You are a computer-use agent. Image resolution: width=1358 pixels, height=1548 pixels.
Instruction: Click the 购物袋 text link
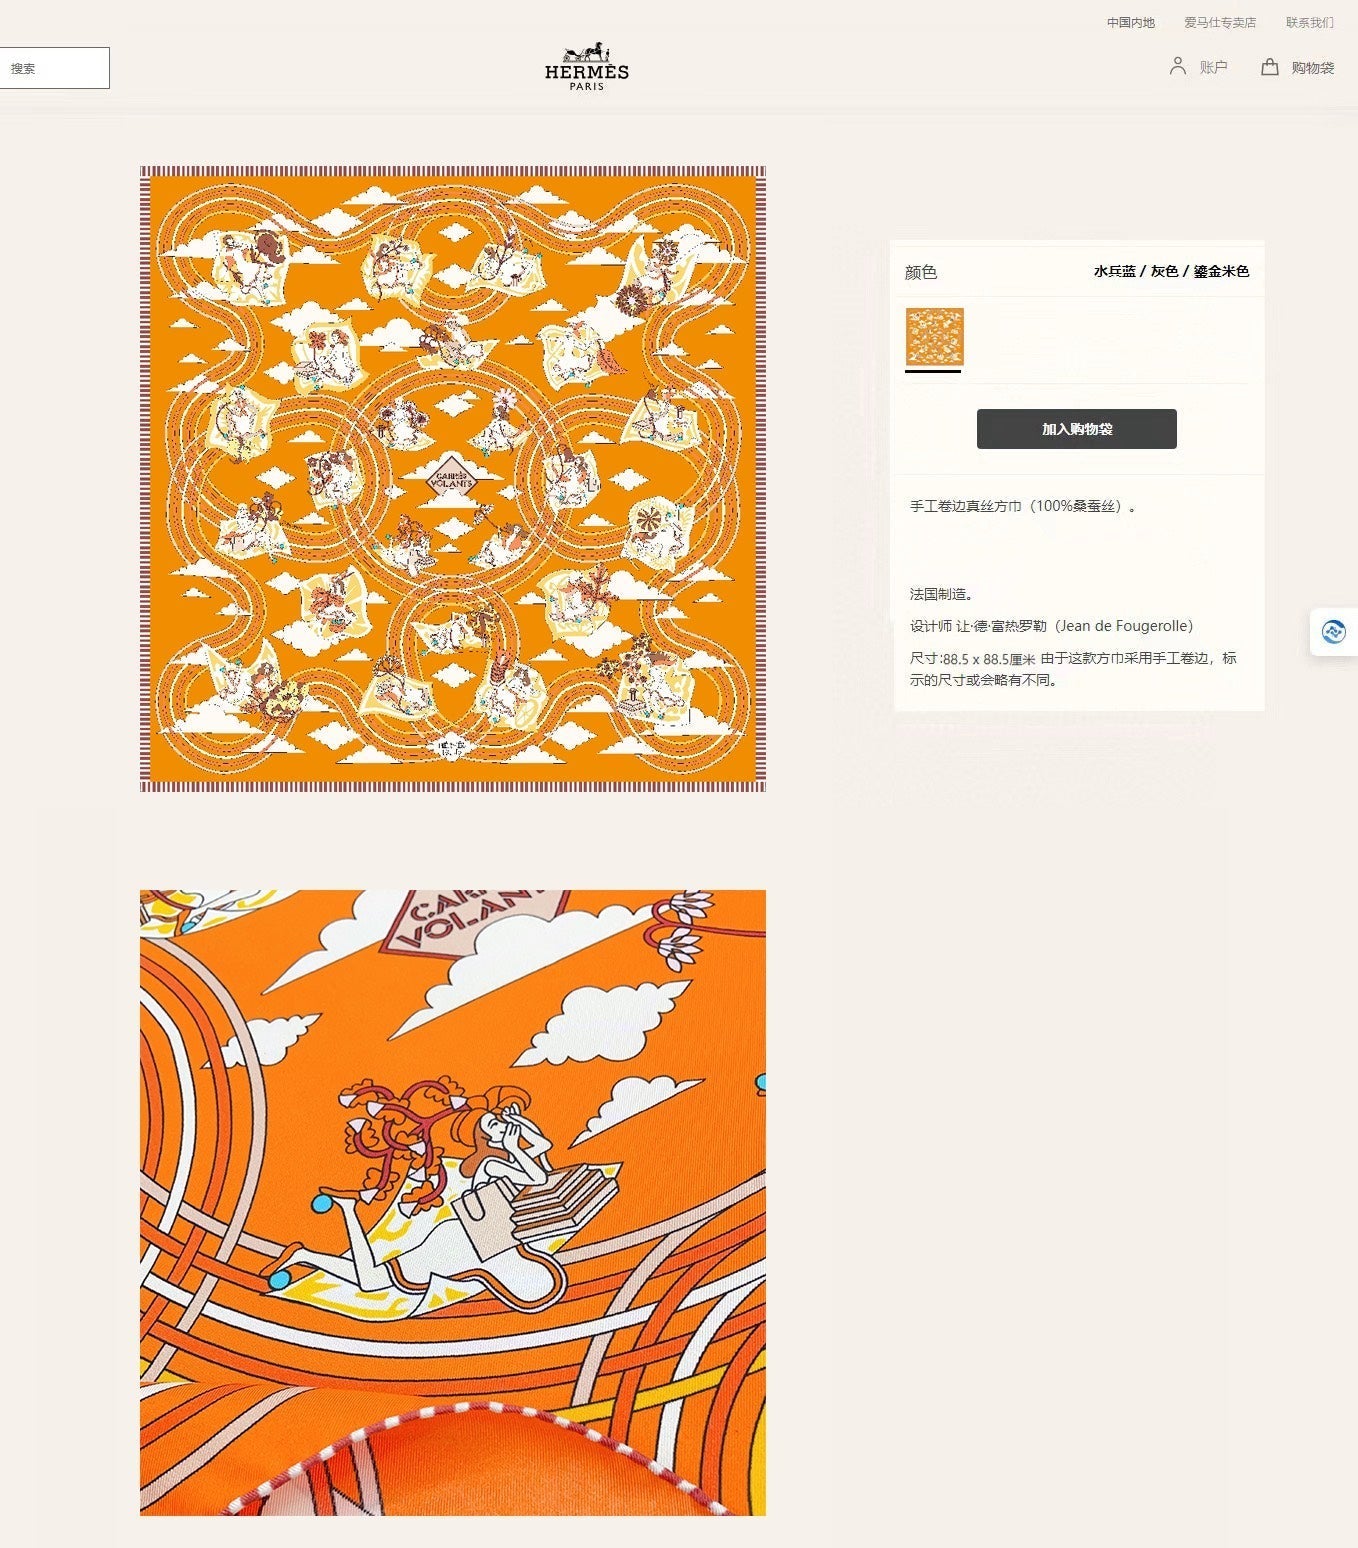click(x=1312, y=68)
